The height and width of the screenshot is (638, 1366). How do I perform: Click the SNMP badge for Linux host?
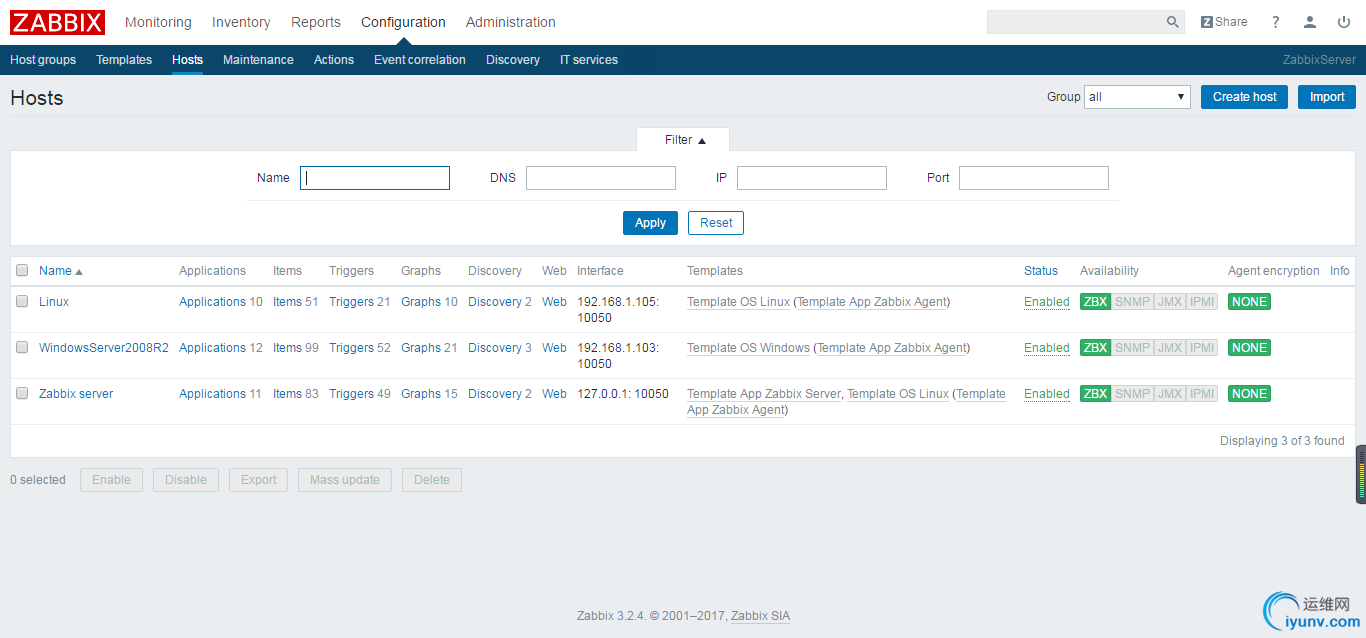click(1132, 302)
